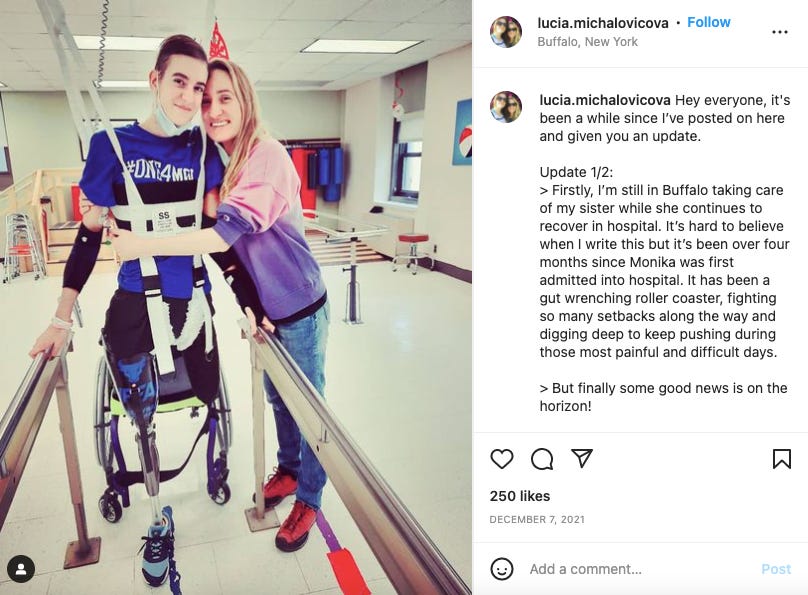The image size is (808, 595).
Task: Open the three-dot more options menu
Action: (x=780, y=32)
